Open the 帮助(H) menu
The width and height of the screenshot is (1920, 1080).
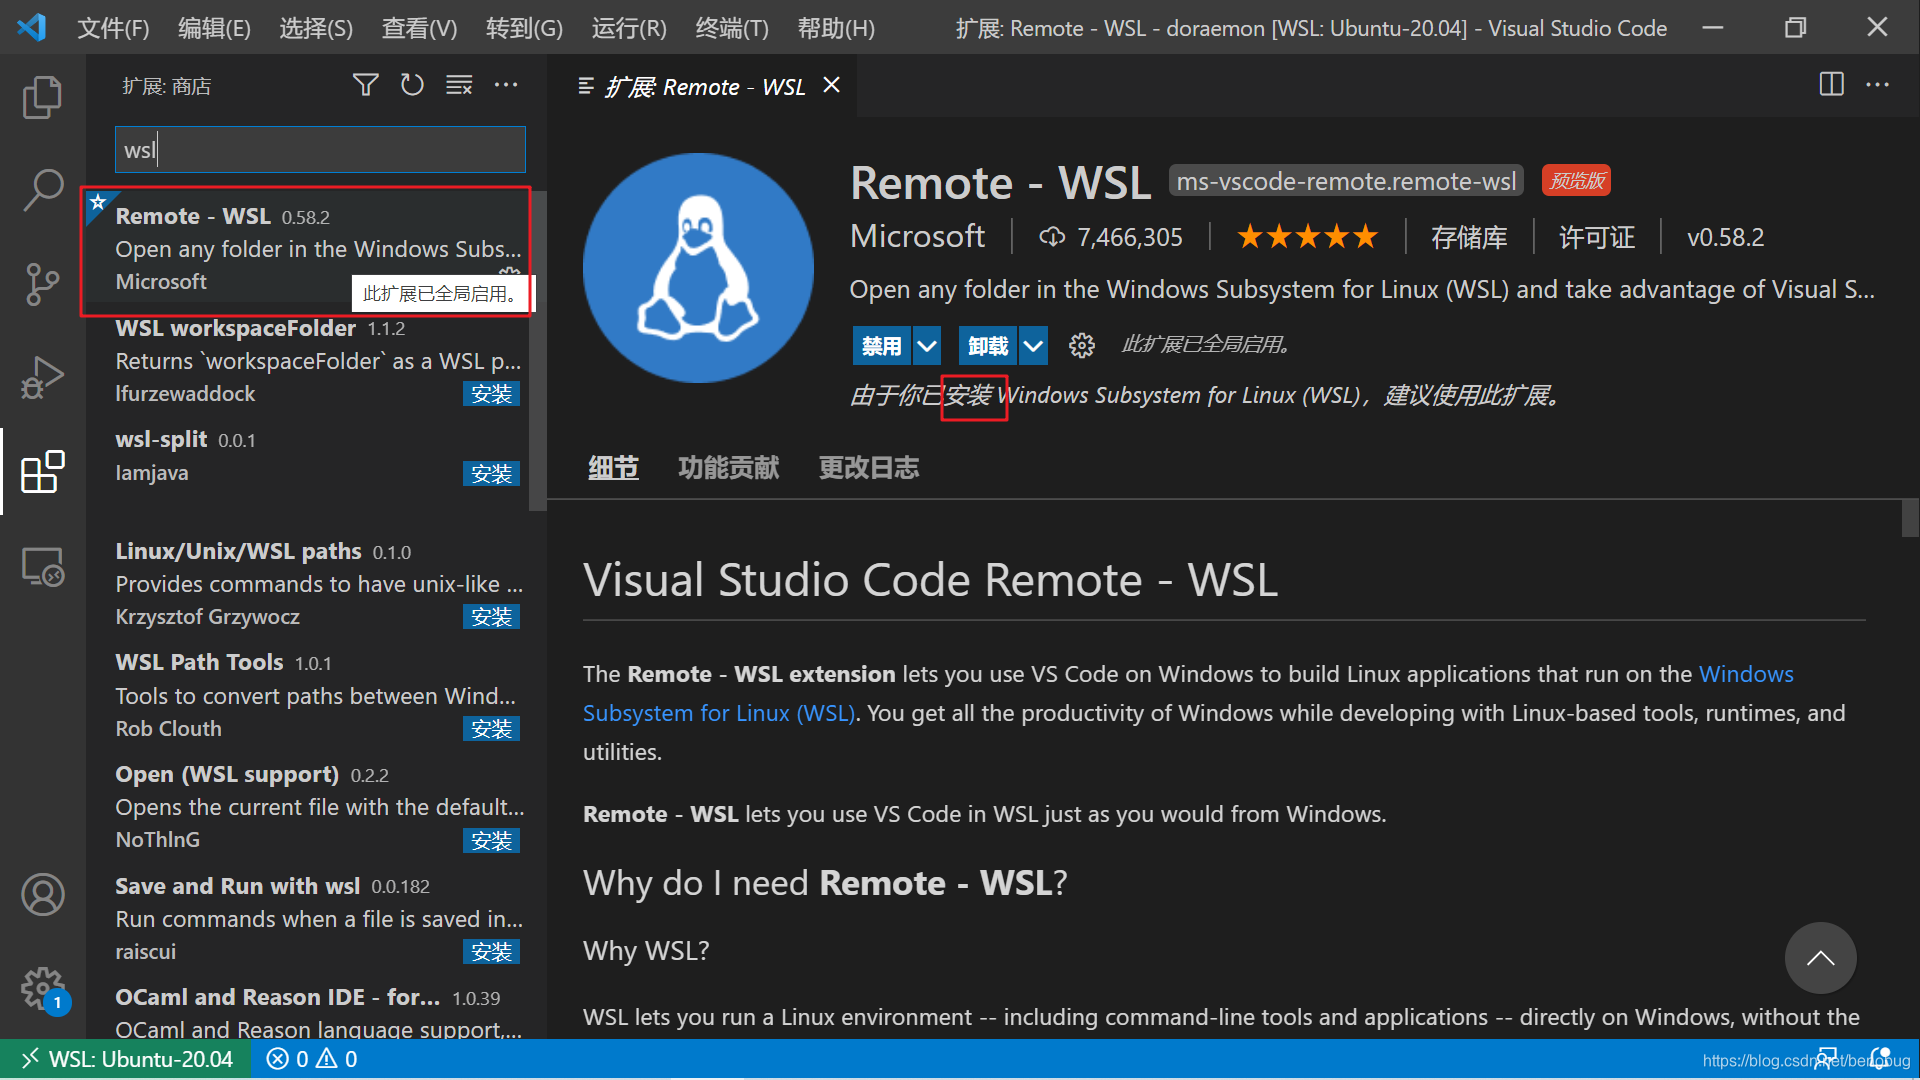coord(836,28)
